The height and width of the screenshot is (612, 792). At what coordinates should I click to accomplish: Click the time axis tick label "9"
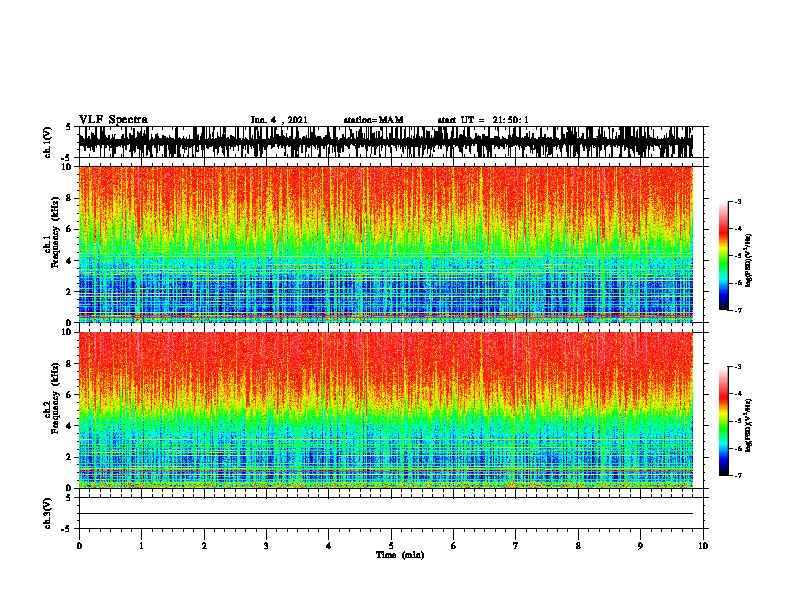coord(640,546)
